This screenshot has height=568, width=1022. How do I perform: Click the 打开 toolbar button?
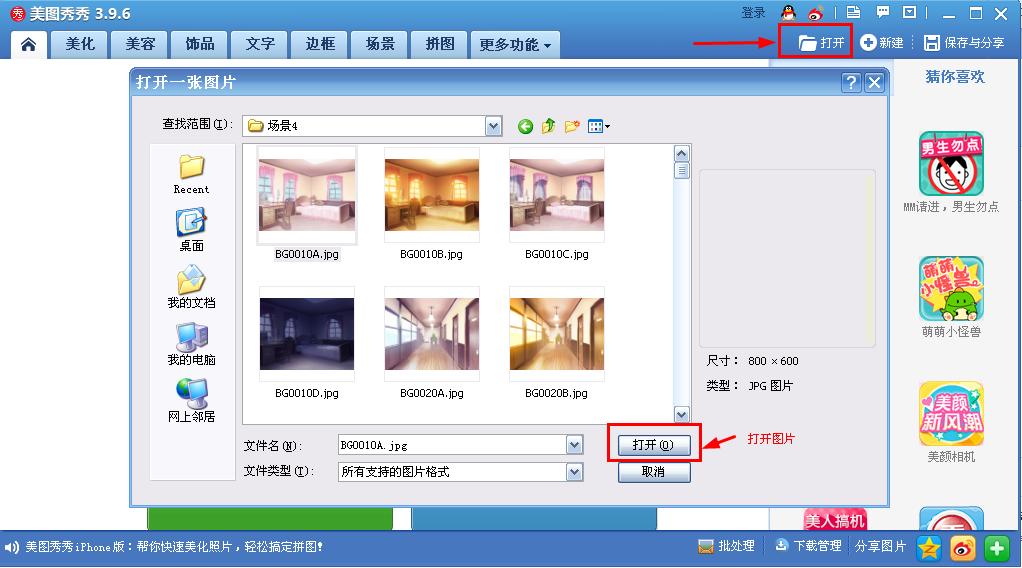[821, 43]
